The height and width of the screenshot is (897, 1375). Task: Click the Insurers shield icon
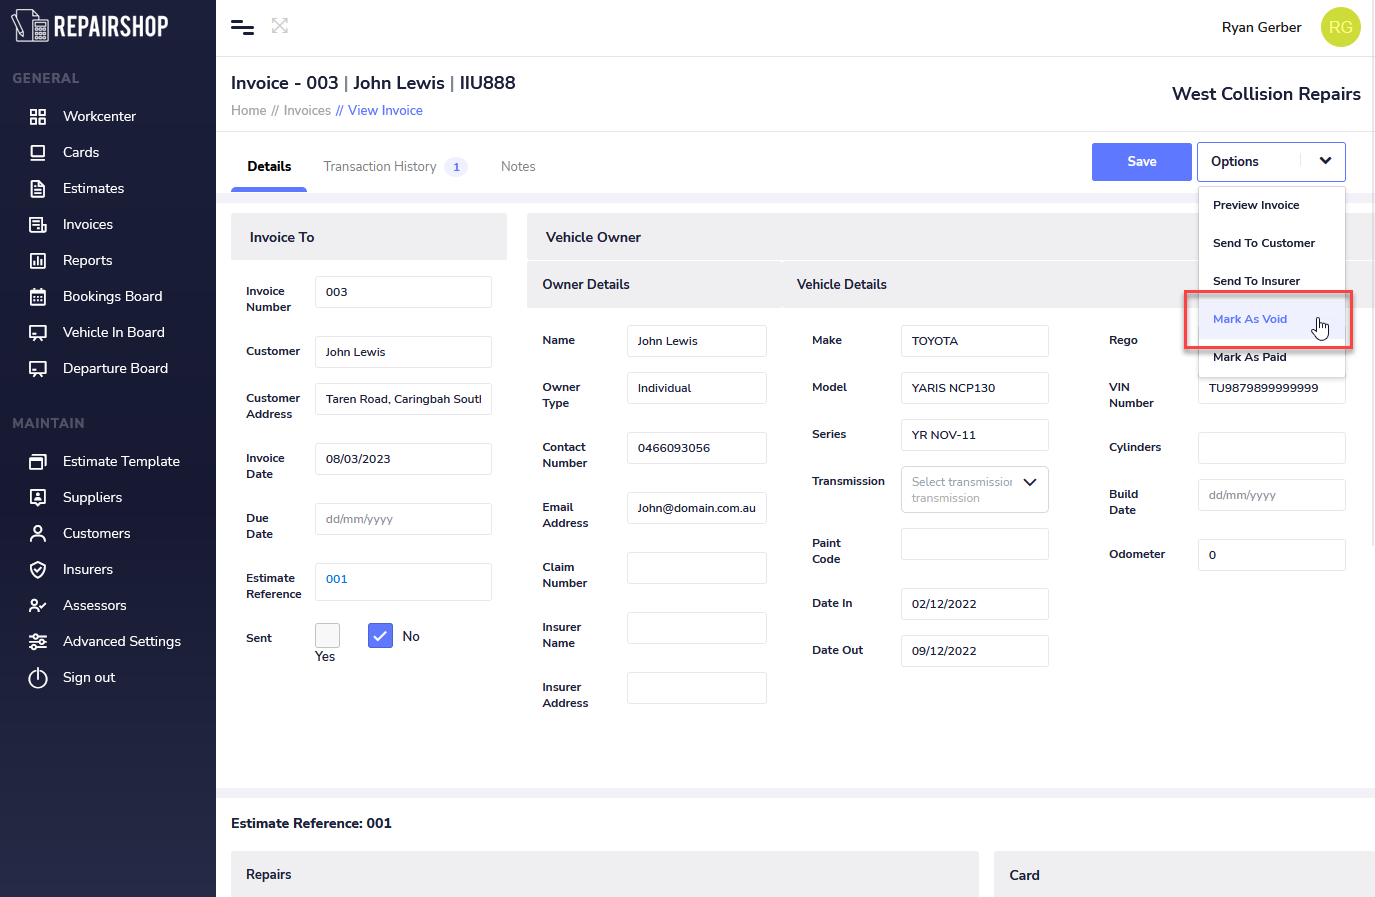[x=38, y=570]
